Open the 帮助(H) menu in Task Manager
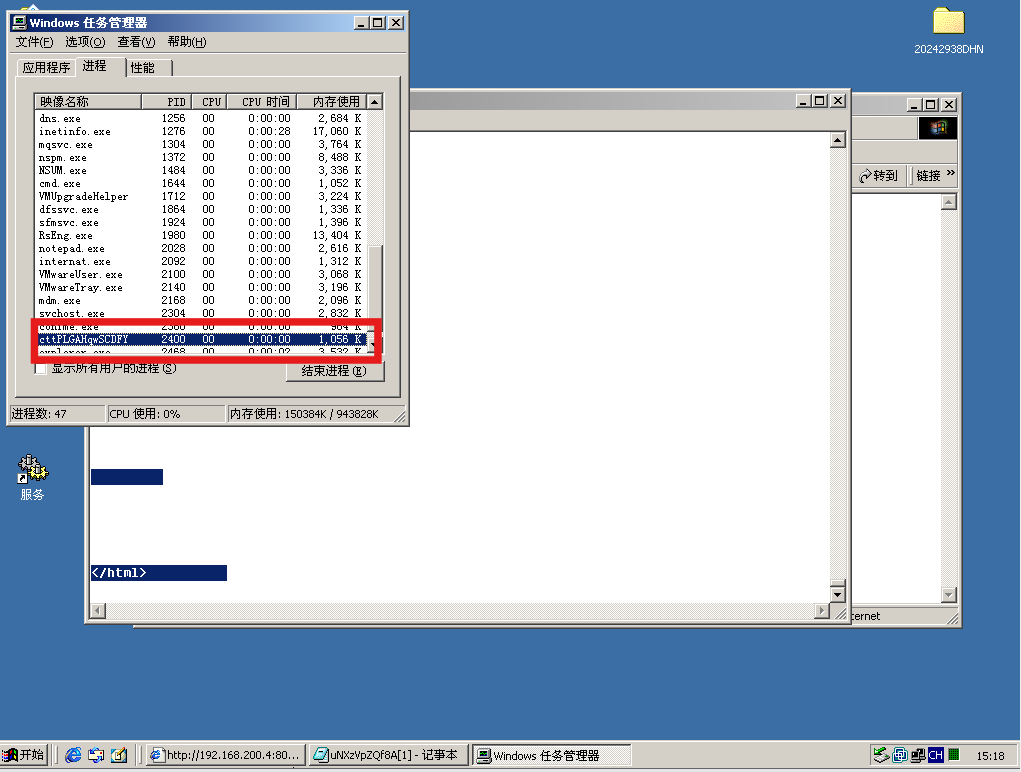 [x=187, y=42]
